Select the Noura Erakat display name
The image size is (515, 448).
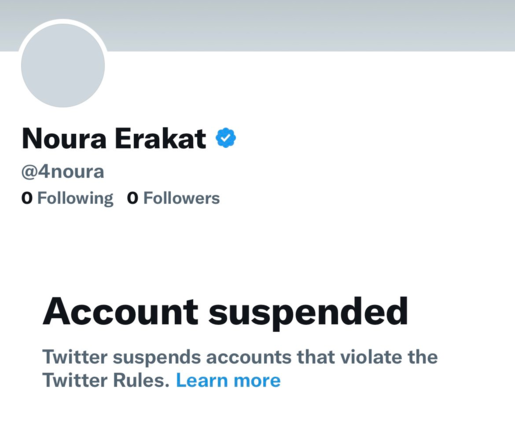[114, 138]
